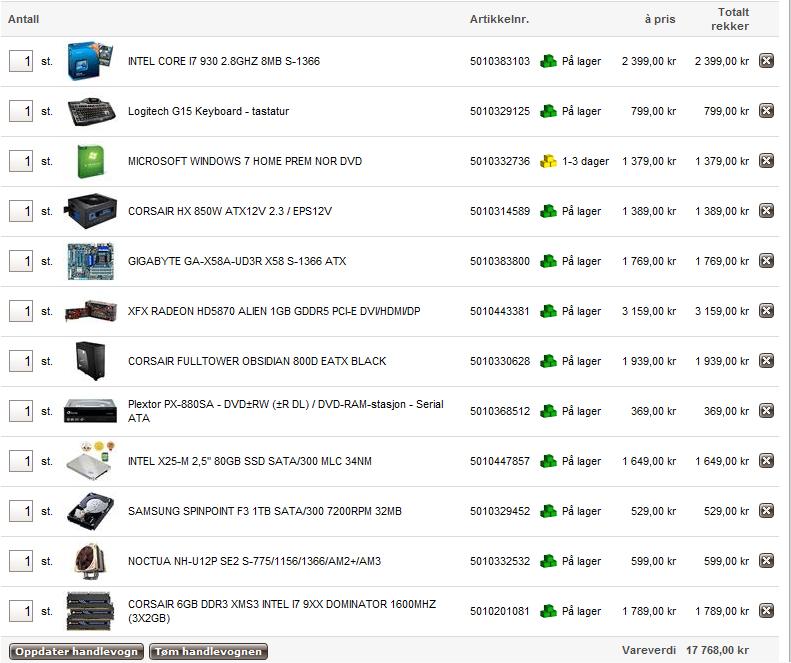This screenshot has width=791, height=663.
Task: Open the Samsung hard drive thumbnail
Action: click(x=91, y=511)
